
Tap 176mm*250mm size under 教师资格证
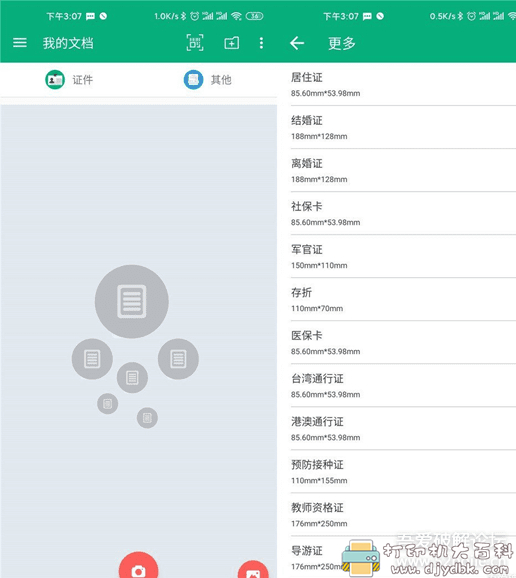[319, 524]
